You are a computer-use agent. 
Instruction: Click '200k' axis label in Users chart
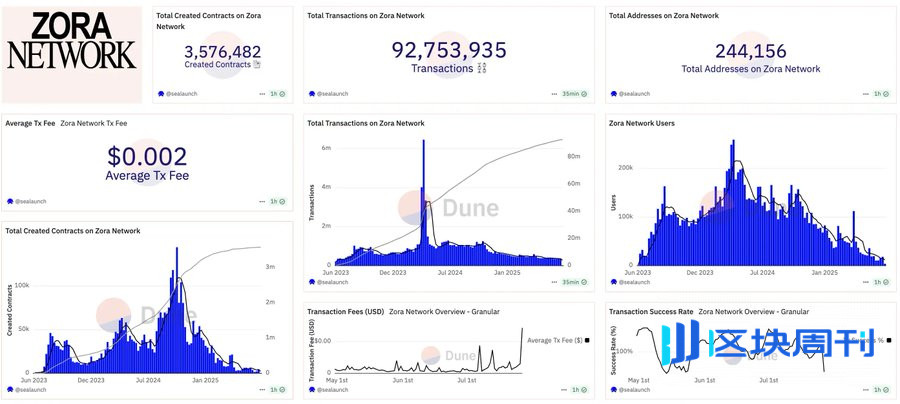pos(624,168)
